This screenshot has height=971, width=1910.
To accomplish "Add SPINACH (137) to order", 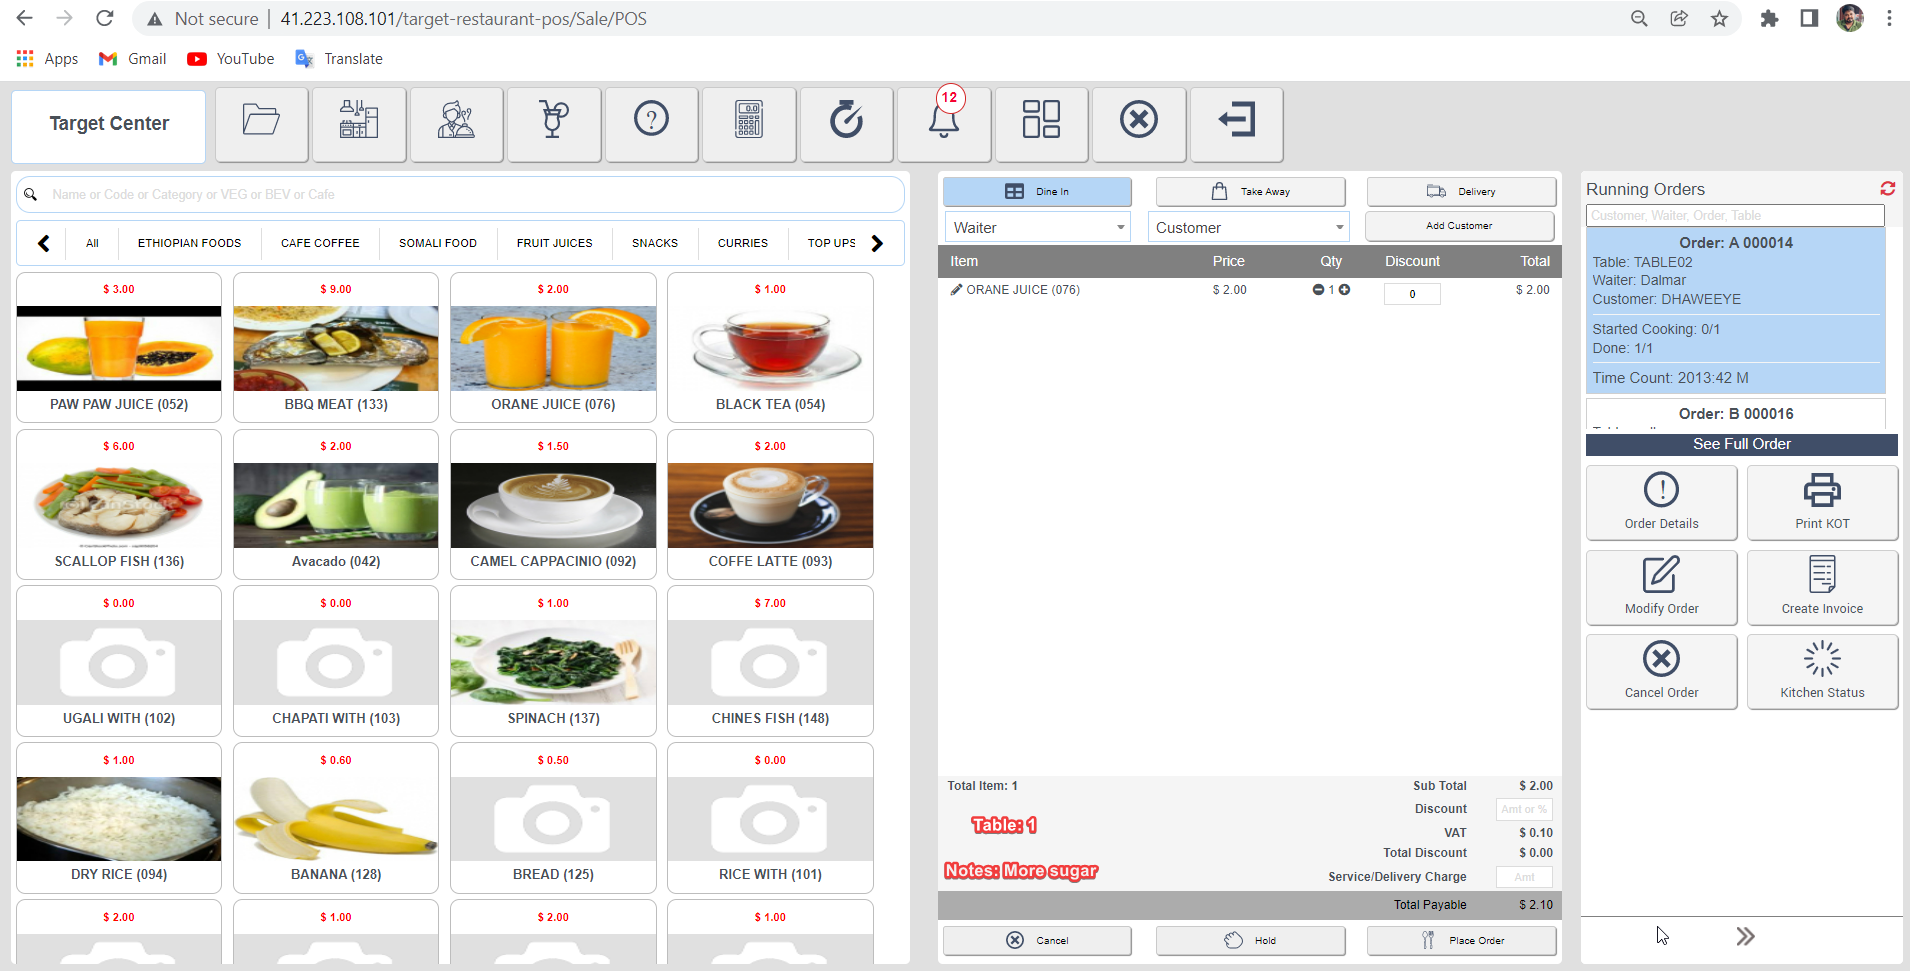I will (x=553, y=661).
